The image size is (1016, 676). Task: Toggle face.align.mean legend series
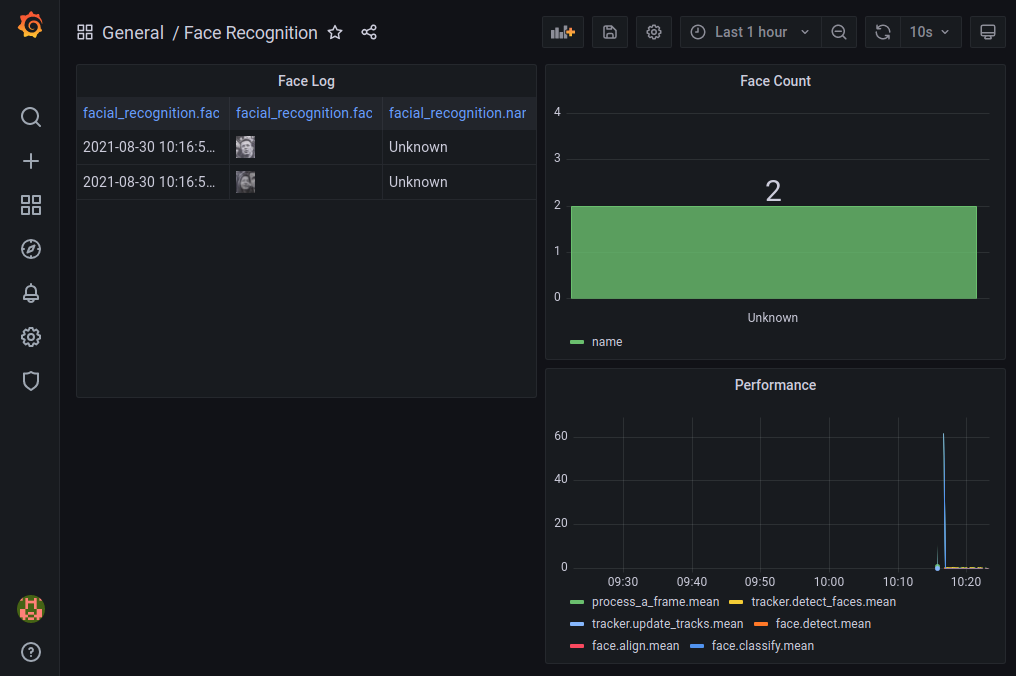[636, 646]
